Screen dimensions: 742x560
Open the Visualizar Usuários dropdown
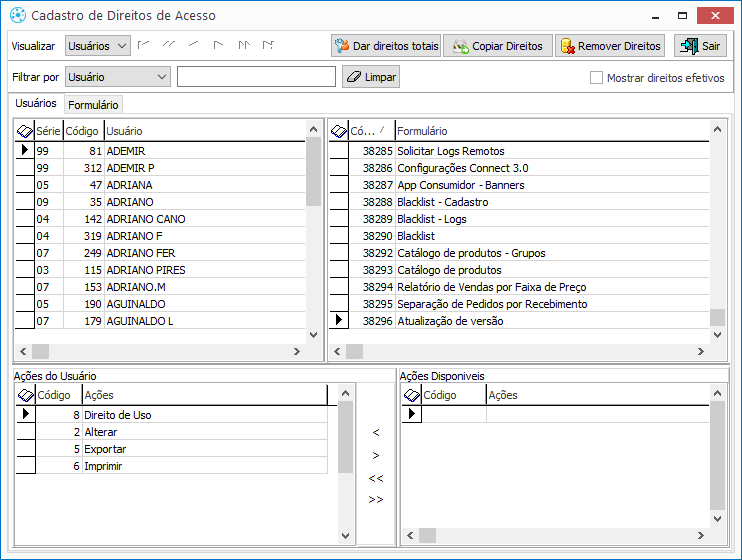pos(97,46)
